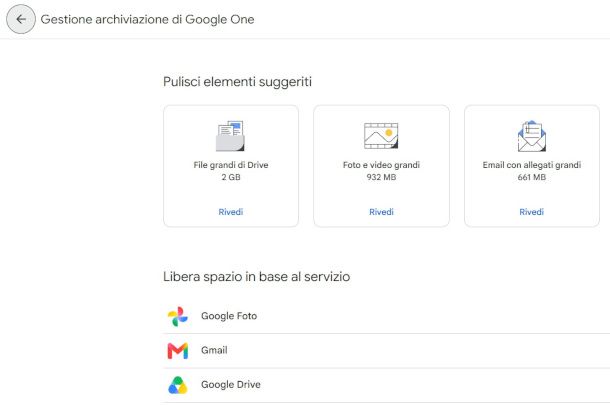Click the 'Email con allegati grandi' label

coord(532,165)
